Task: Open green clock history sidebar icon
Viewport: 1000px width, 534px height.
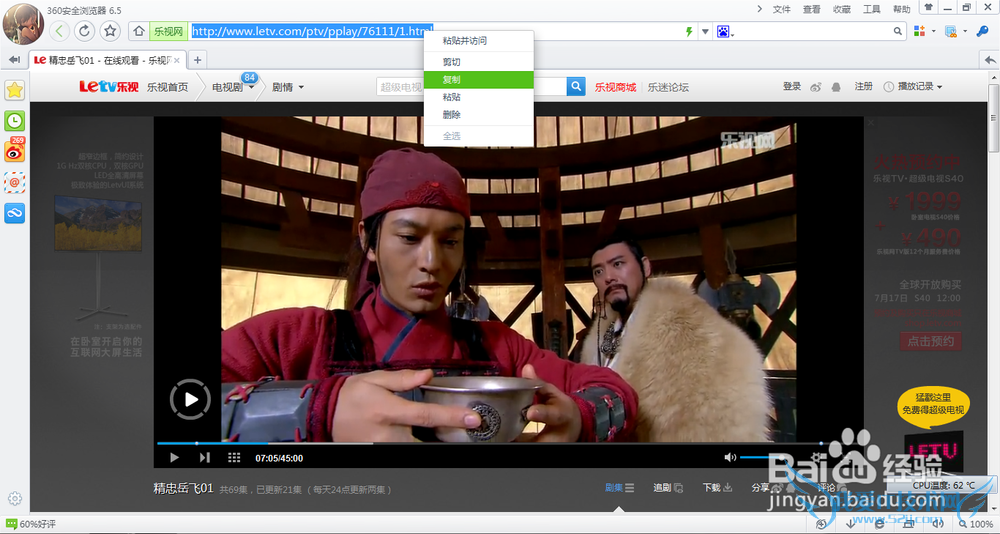Action: click(x=15, y=121)
